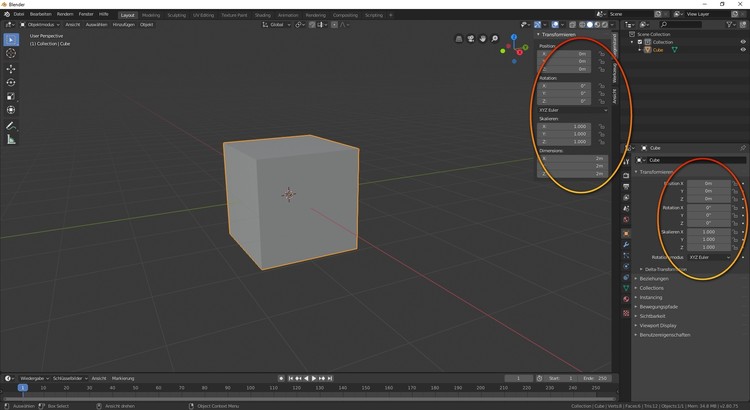Open the Global transform orientation dropdown
Image resolution: width=750 pixels, height=410 pixels.
276,24
